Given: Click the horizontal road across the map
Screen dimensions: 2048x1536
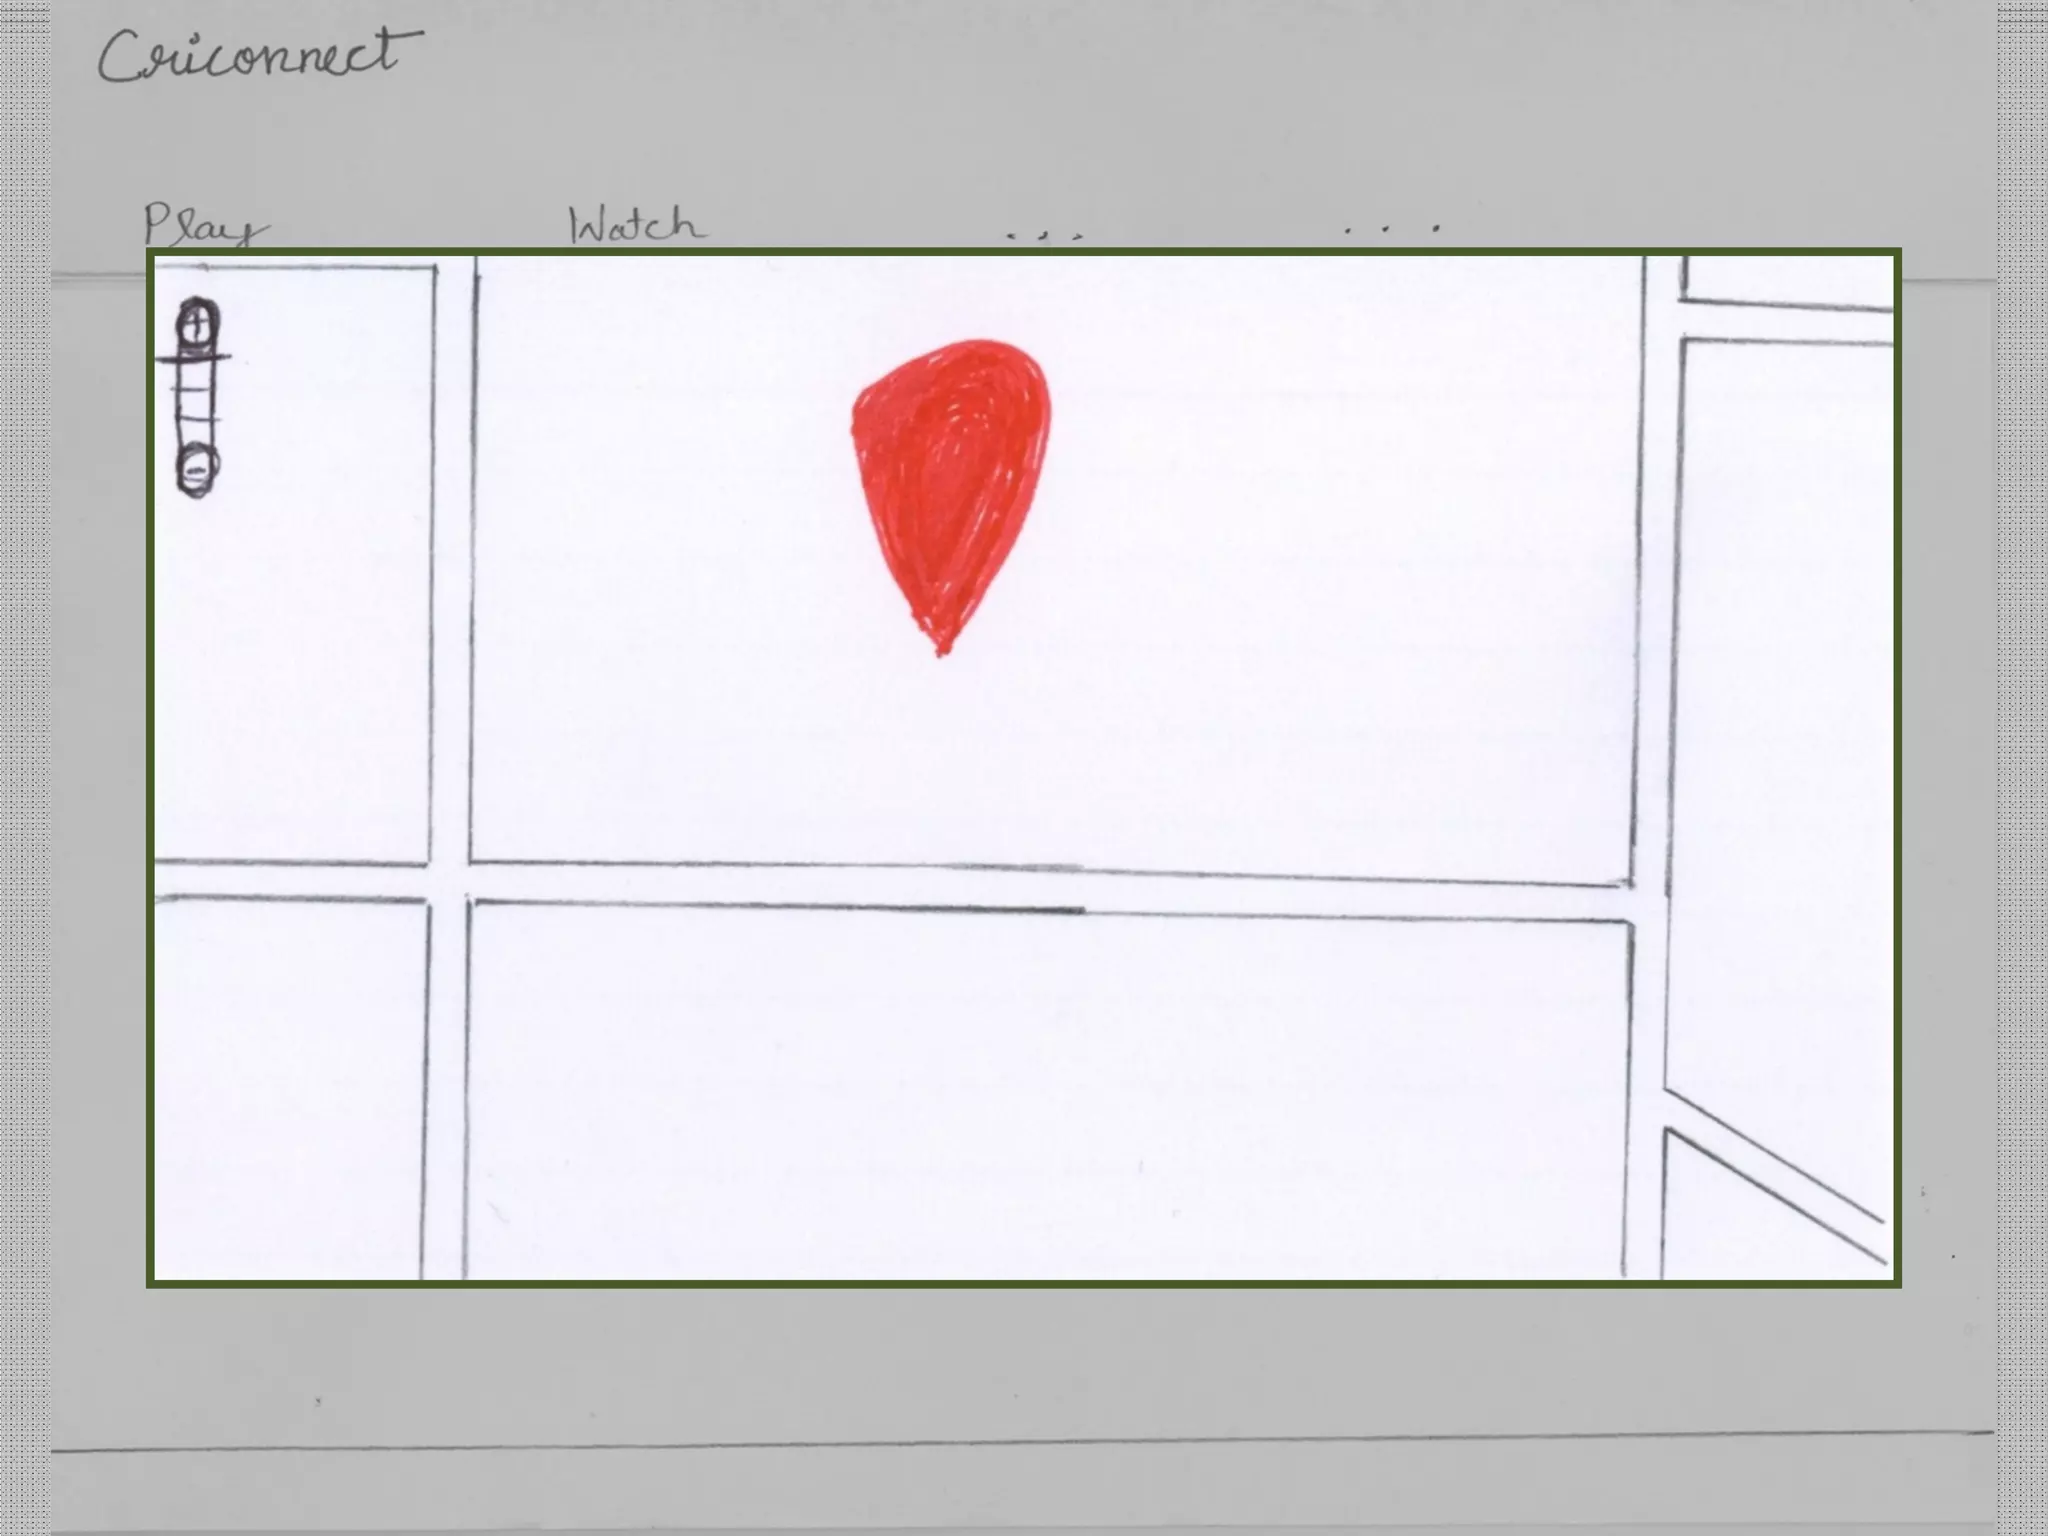Looking at the screenshot, I should [1000, 888].
